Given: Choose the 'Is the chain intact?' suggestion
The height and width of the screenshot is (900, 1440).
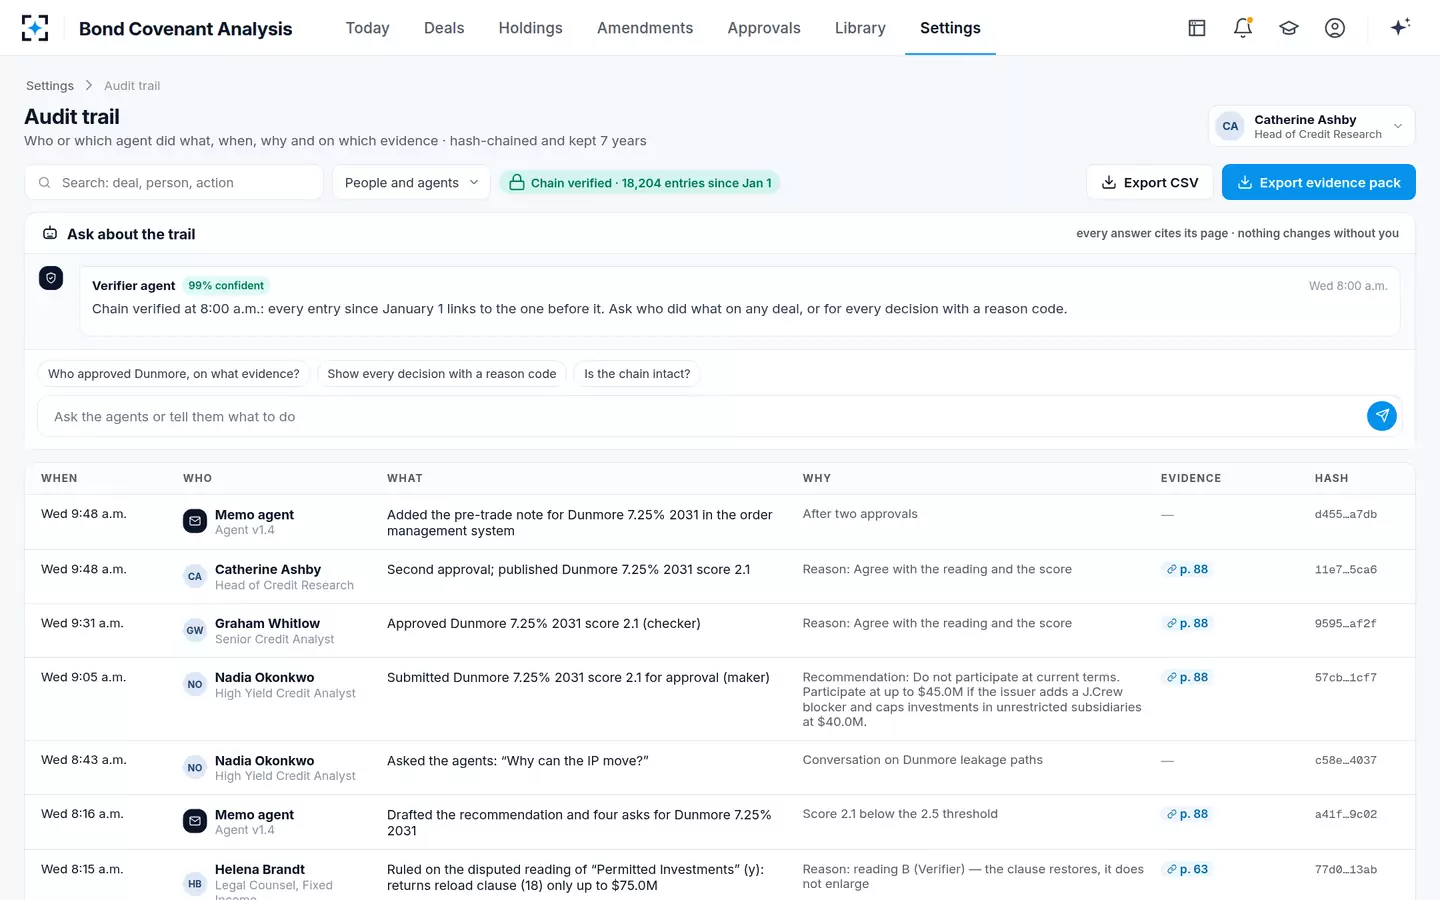Looking at the screenshot, I should tap(637, 374).
